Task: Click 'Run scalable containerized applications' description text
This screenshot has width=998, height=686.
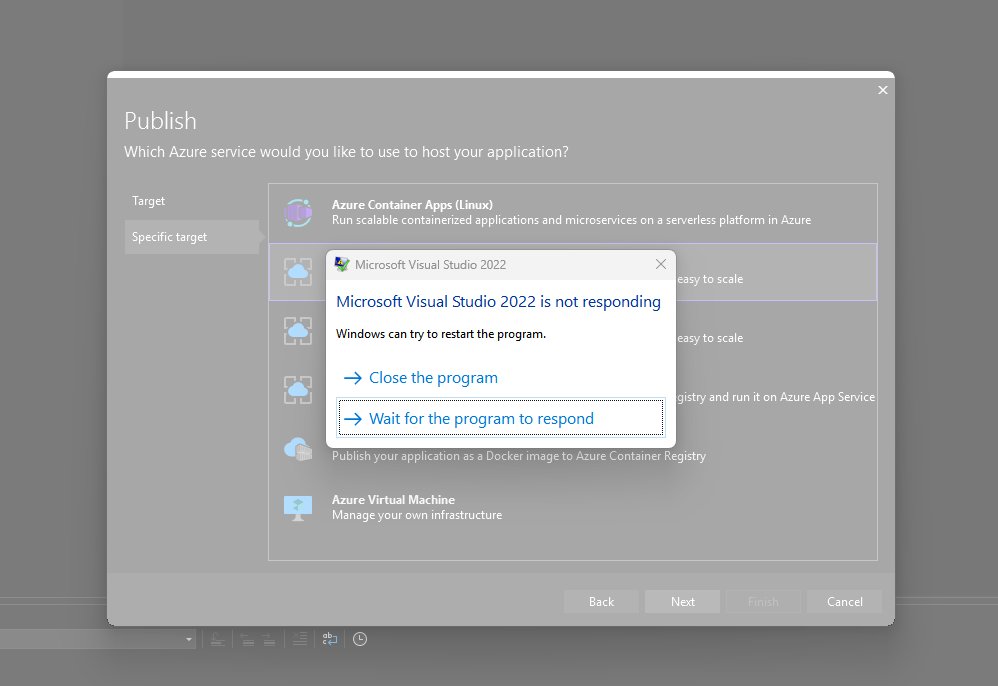Action: tap(571, 220)
